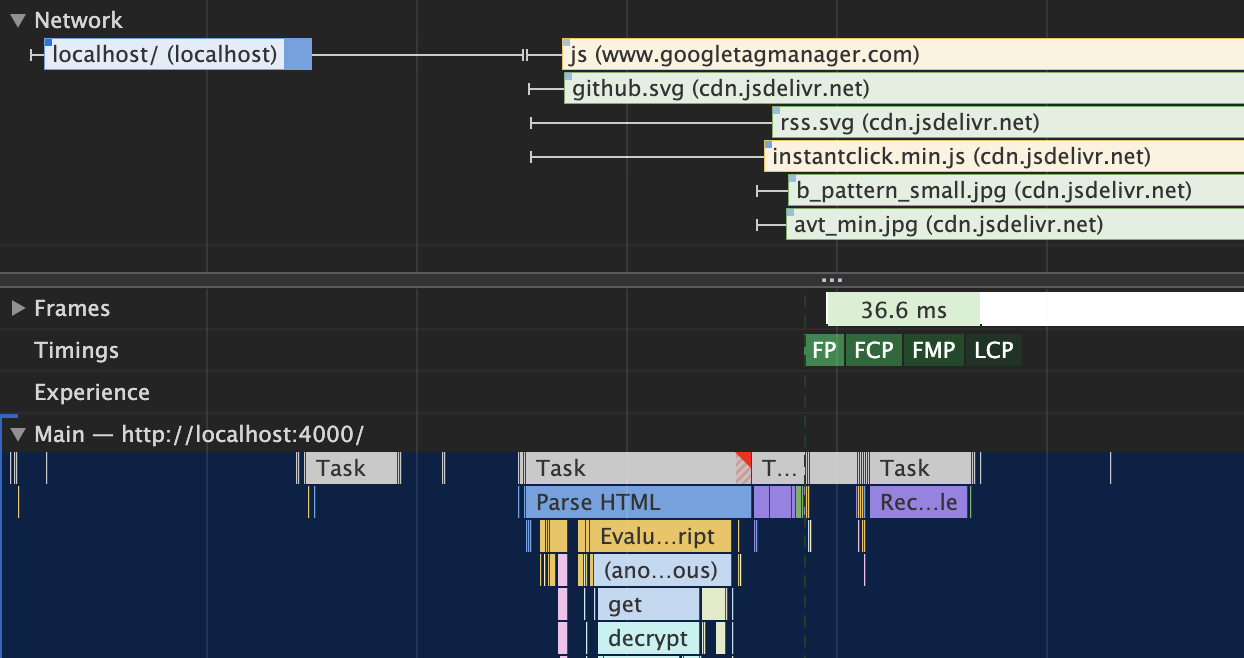Click the FMP timing marker
Image resolution: width=1244 pixels, height=658 pixels.
click(x=933, y=351)
